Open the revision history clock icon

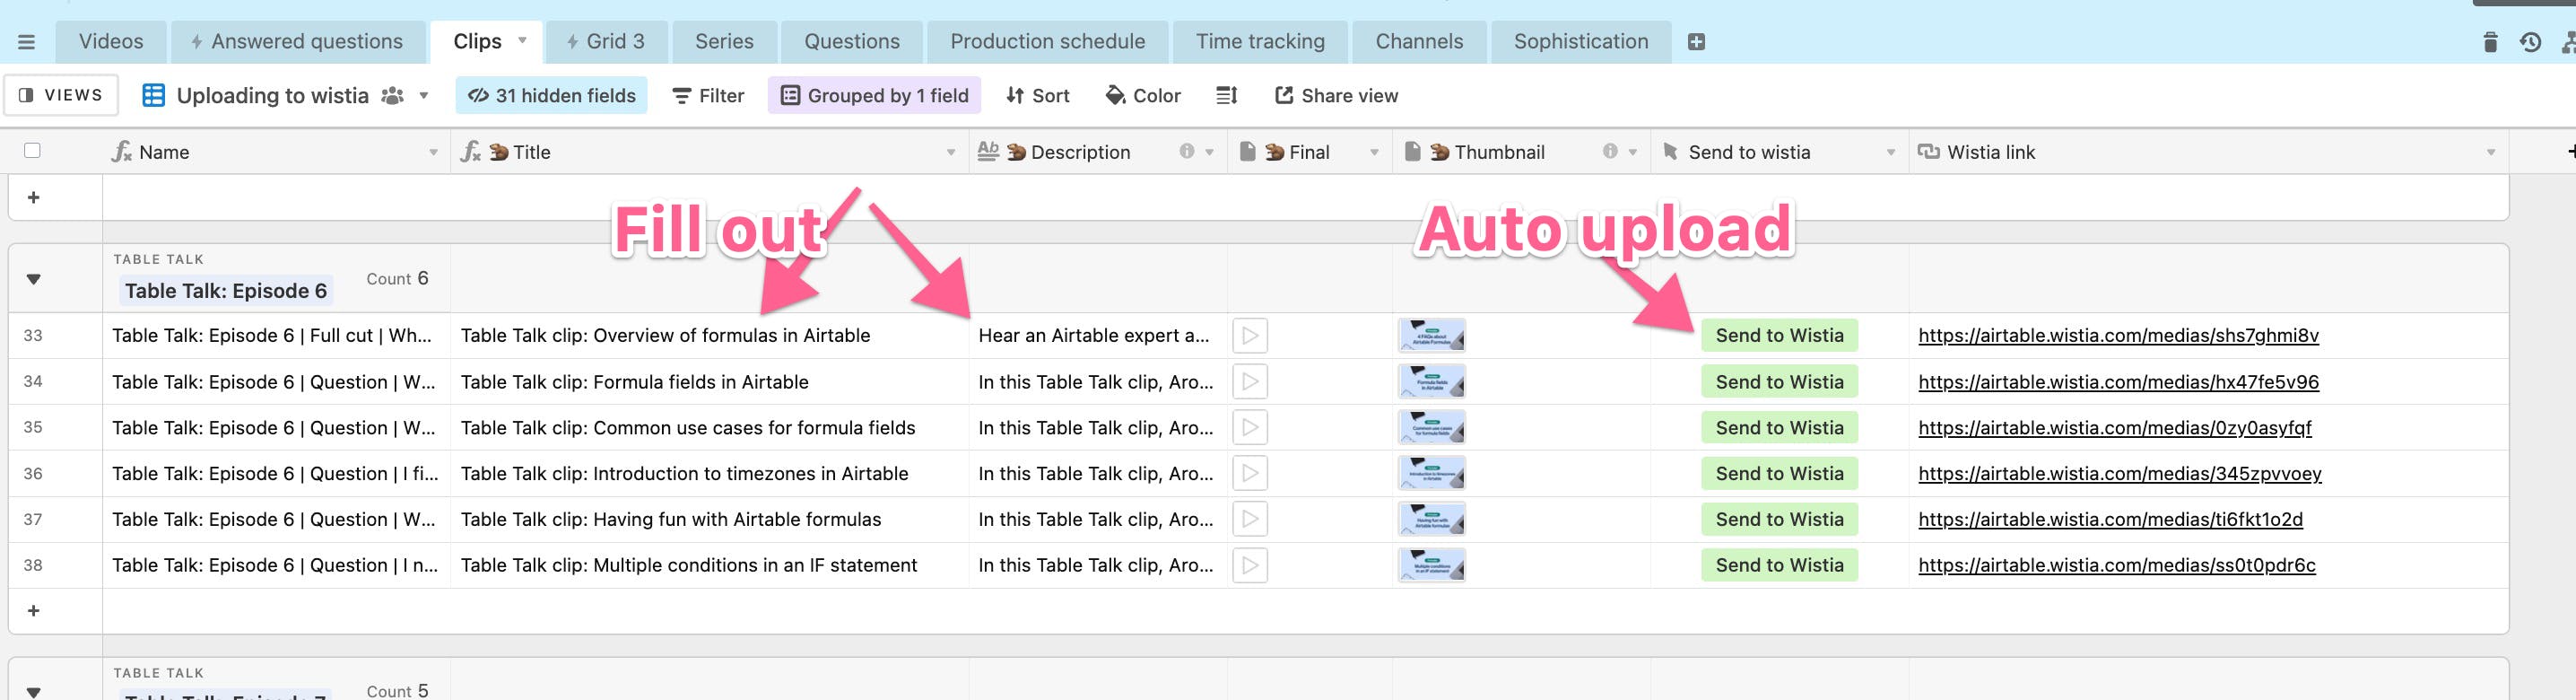click(x=2530, y=42)
